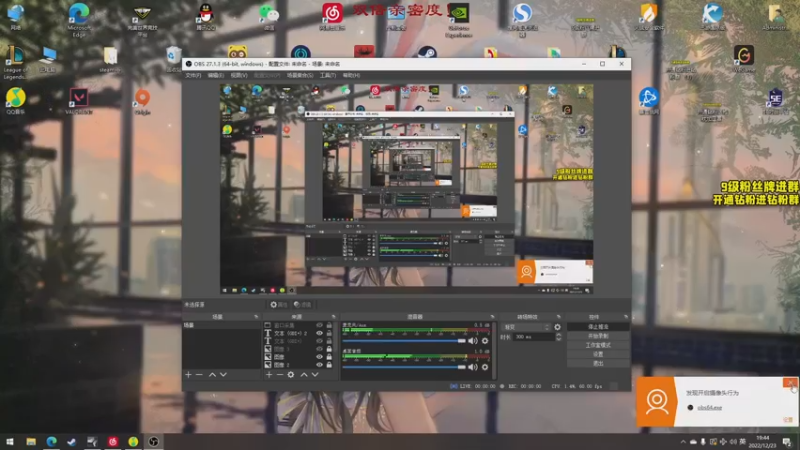Show hidden system tray icons chevron
Screen dimensions: 800x450
pyautogui.click(x=683, y=441)
